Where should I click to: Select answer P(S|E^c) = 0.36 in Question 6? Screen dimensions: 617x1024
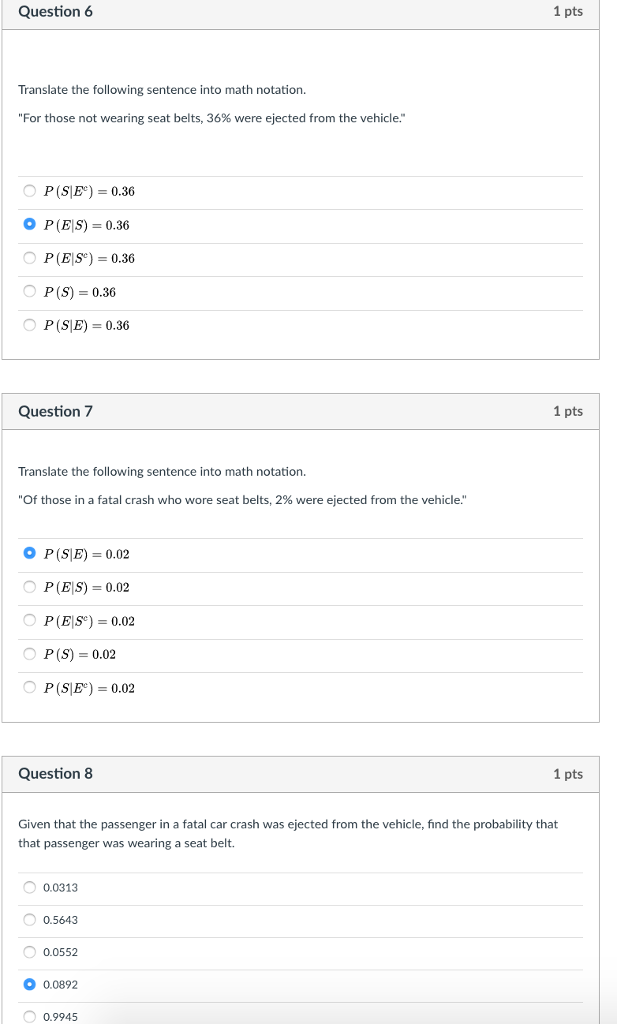(31, 192)
